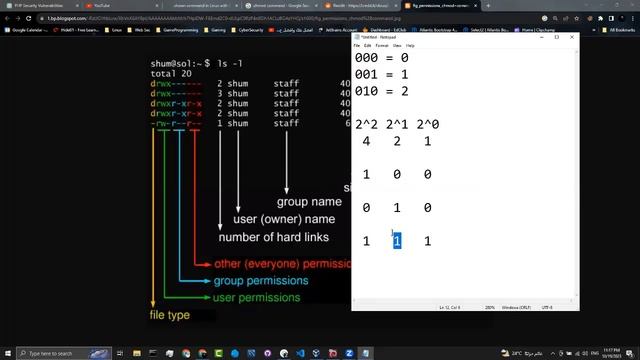Open the taskbar clock and date

pyautogui.click(x=611, y=353)
